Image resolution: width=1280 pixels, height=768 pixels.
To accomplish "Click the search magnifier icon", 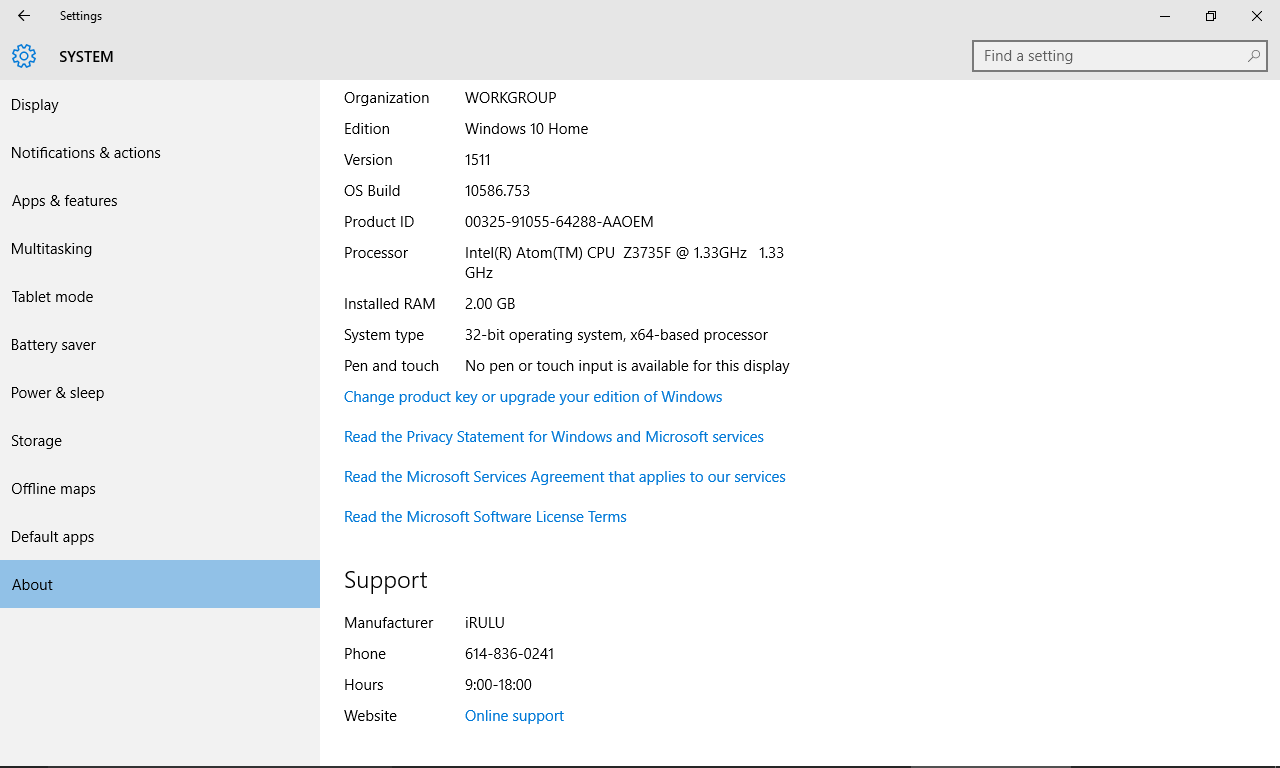I will [1253, 56].
